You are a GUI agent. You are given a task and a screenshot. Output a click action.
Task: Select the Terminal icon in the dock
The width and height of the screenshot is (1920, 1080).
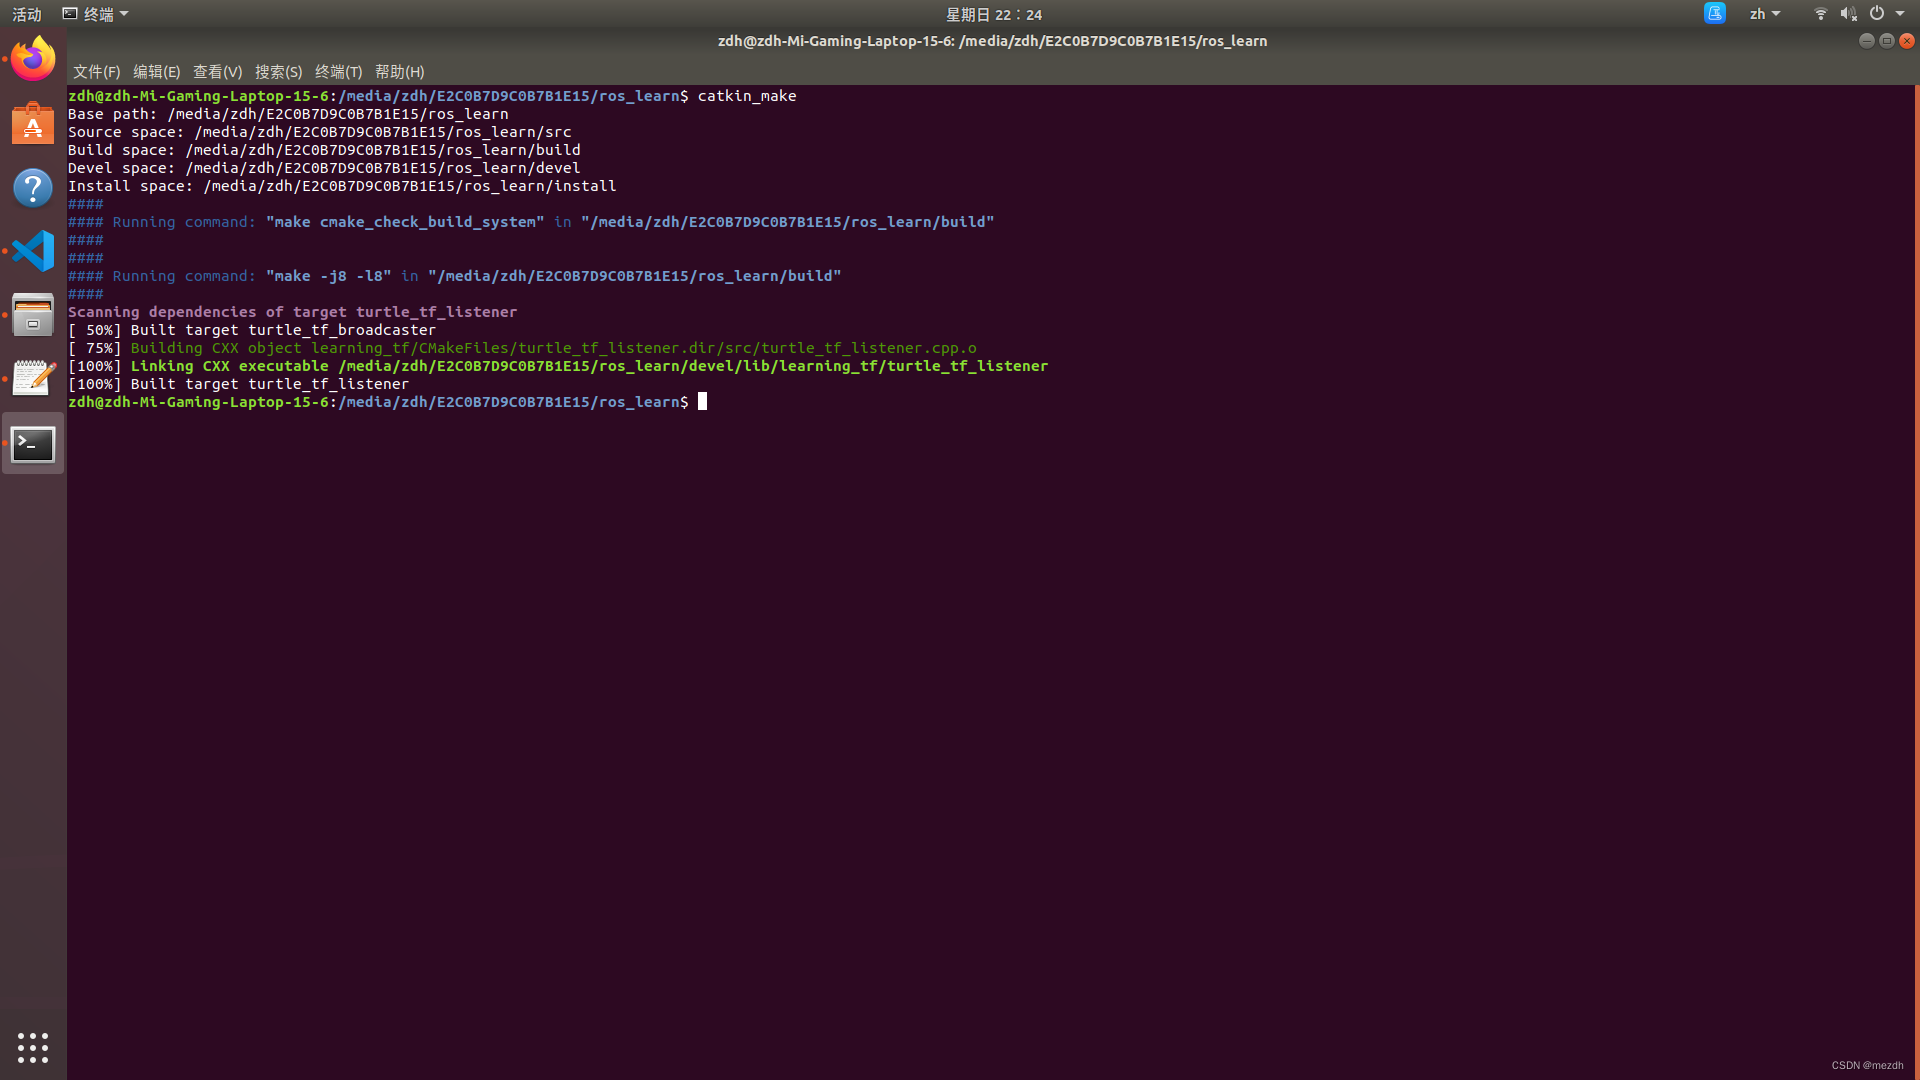[x=33, y=443]
